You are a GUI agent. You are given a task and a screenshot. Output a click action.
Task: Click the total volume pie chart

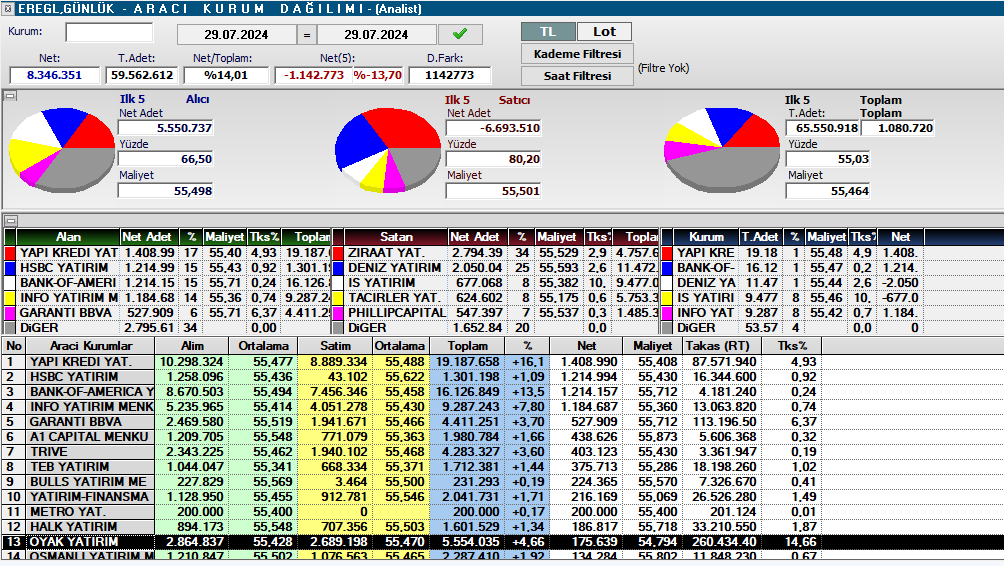[x=722, y=150]
